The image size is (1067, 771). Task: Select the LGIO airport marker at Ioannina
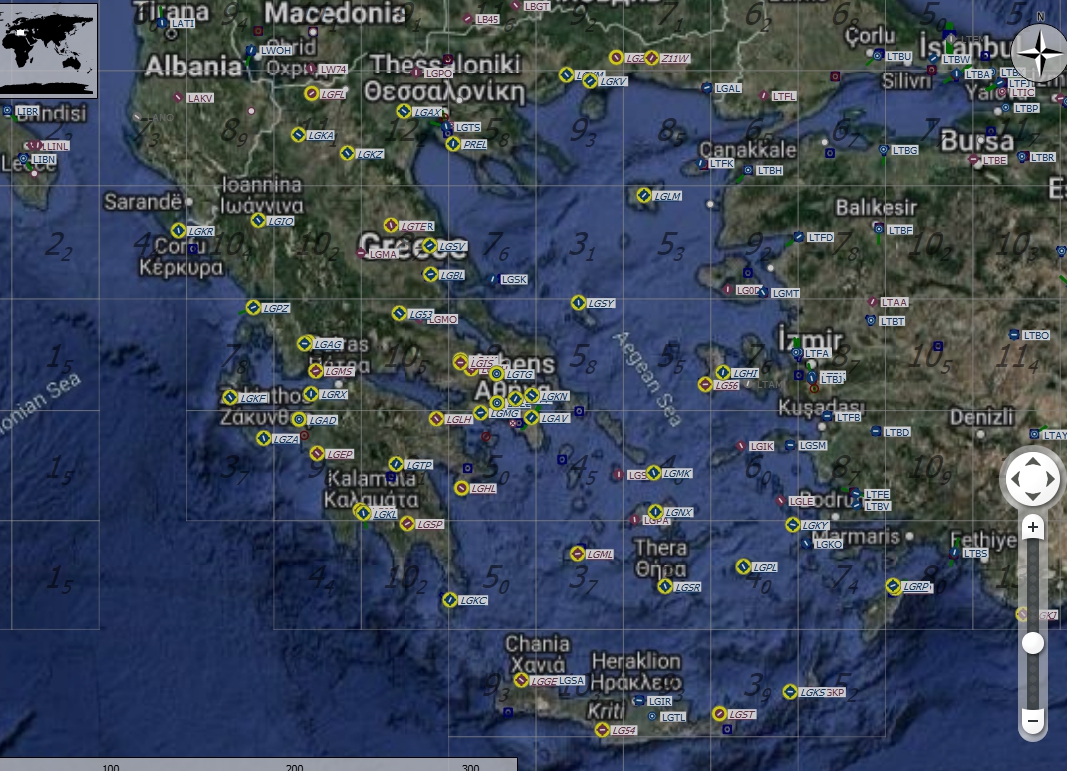[x=258, y=220]
